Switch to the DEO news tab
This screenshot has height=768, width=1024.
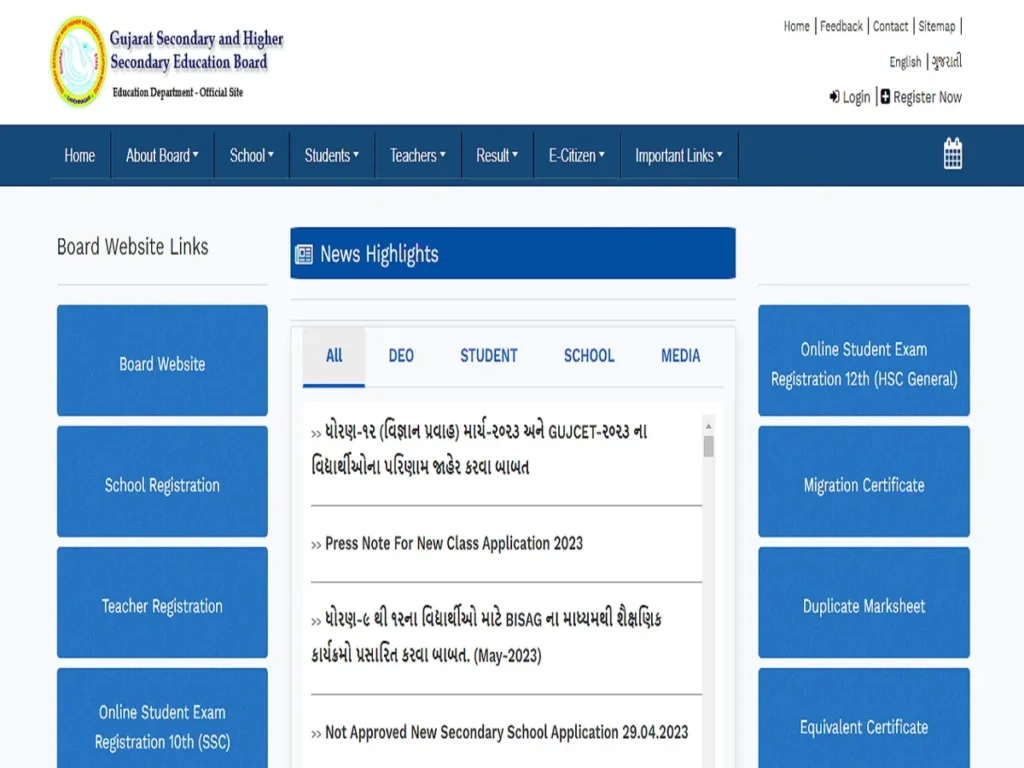click(401, 356)
